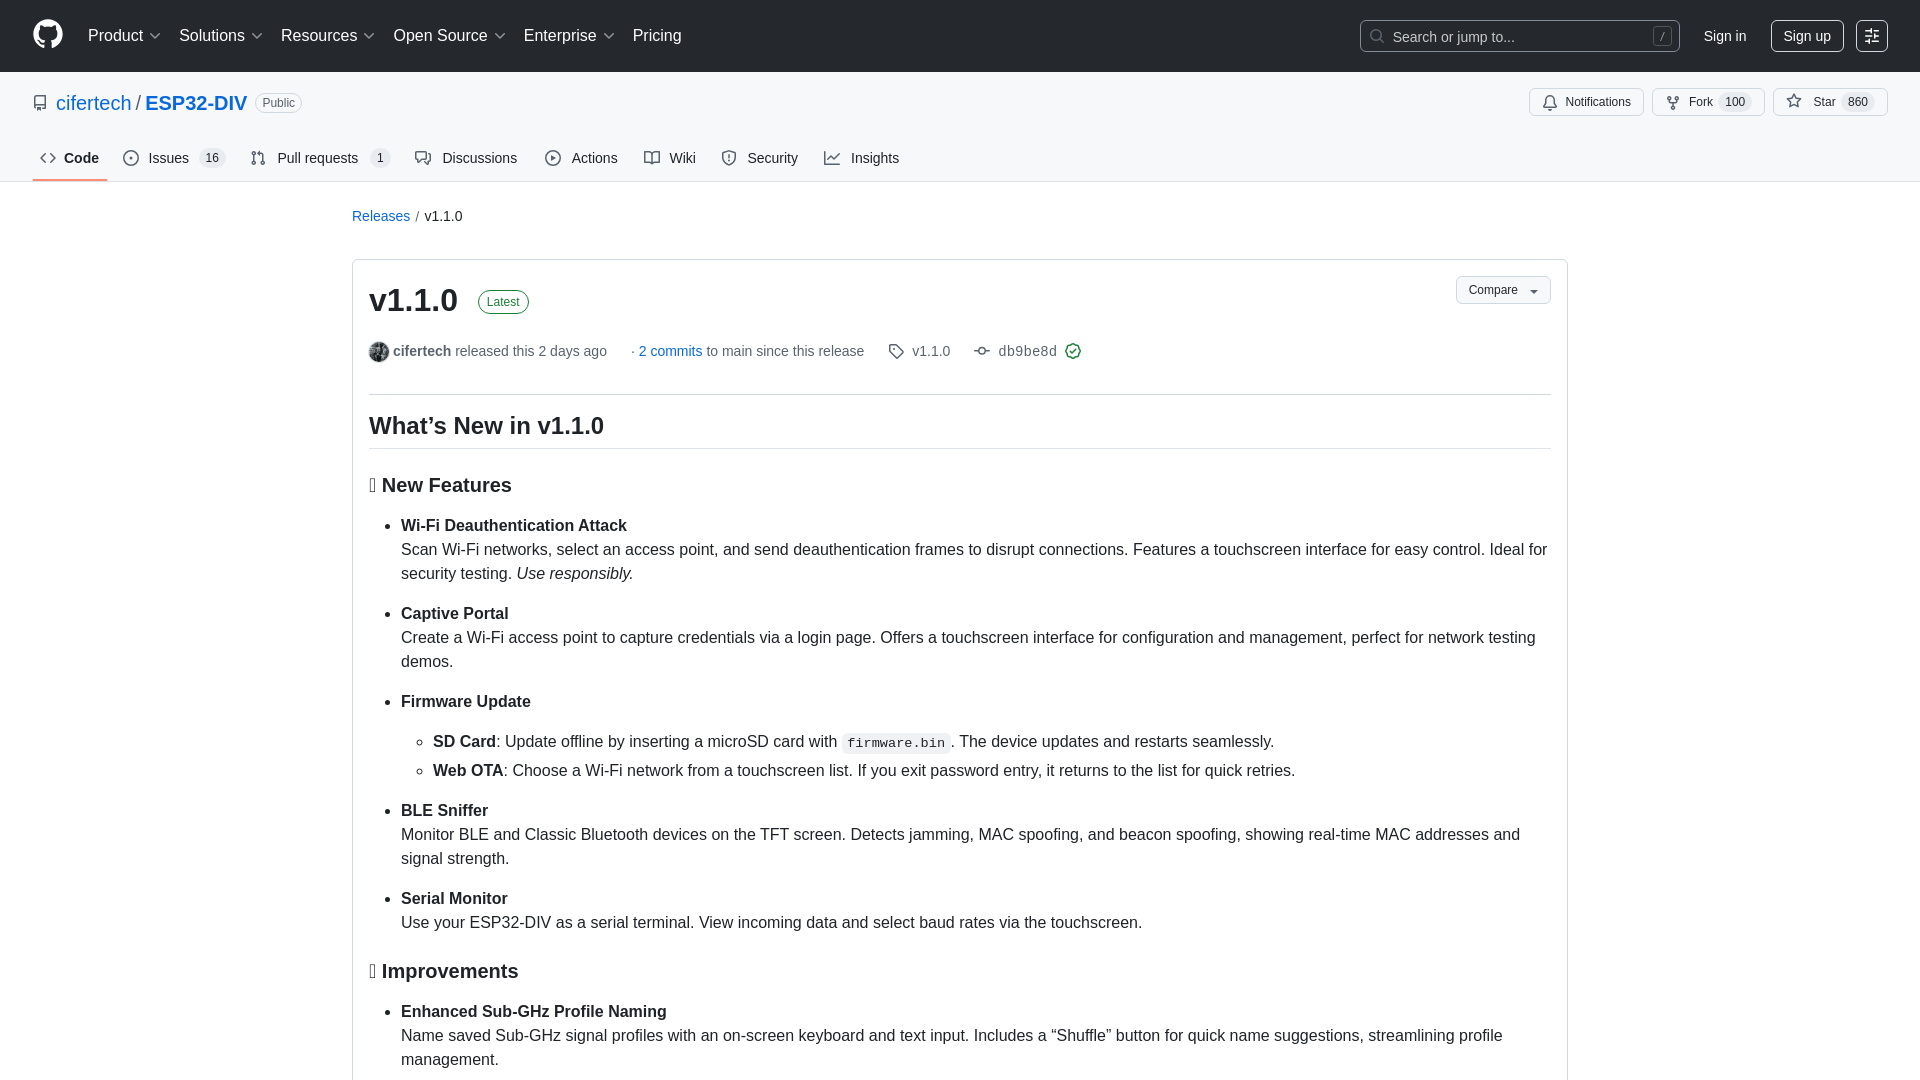
Task: Click the commit icon beside db9be8d
Action: tap(982, 351)
